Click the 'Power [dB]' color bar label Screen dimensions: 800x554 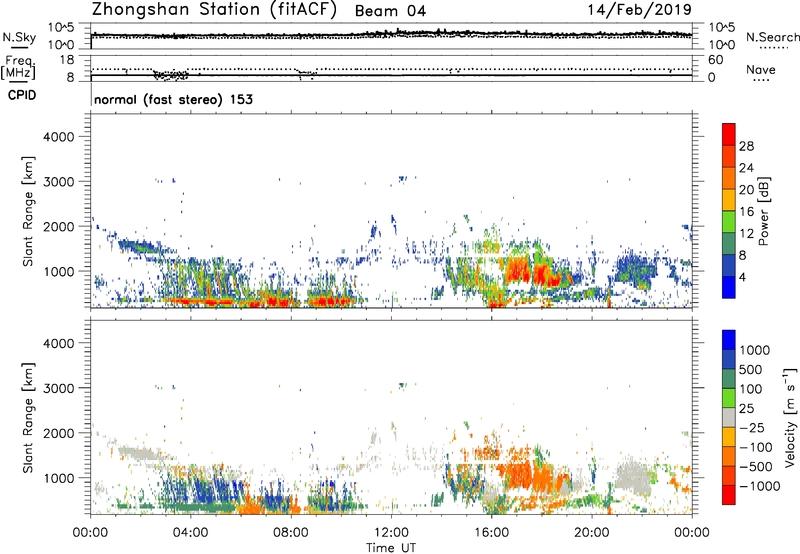[x=764, y=211]
